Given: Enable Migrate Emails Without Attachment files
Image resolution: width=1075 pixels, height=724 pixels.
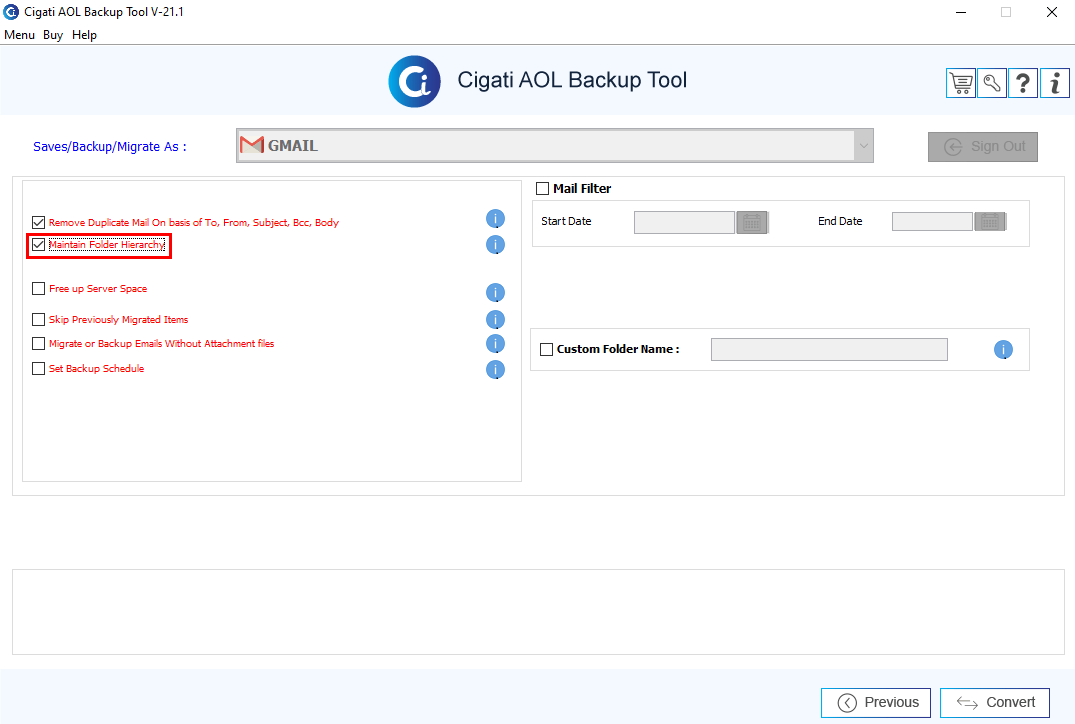Looking at the screenshot, I should [38, 343].
